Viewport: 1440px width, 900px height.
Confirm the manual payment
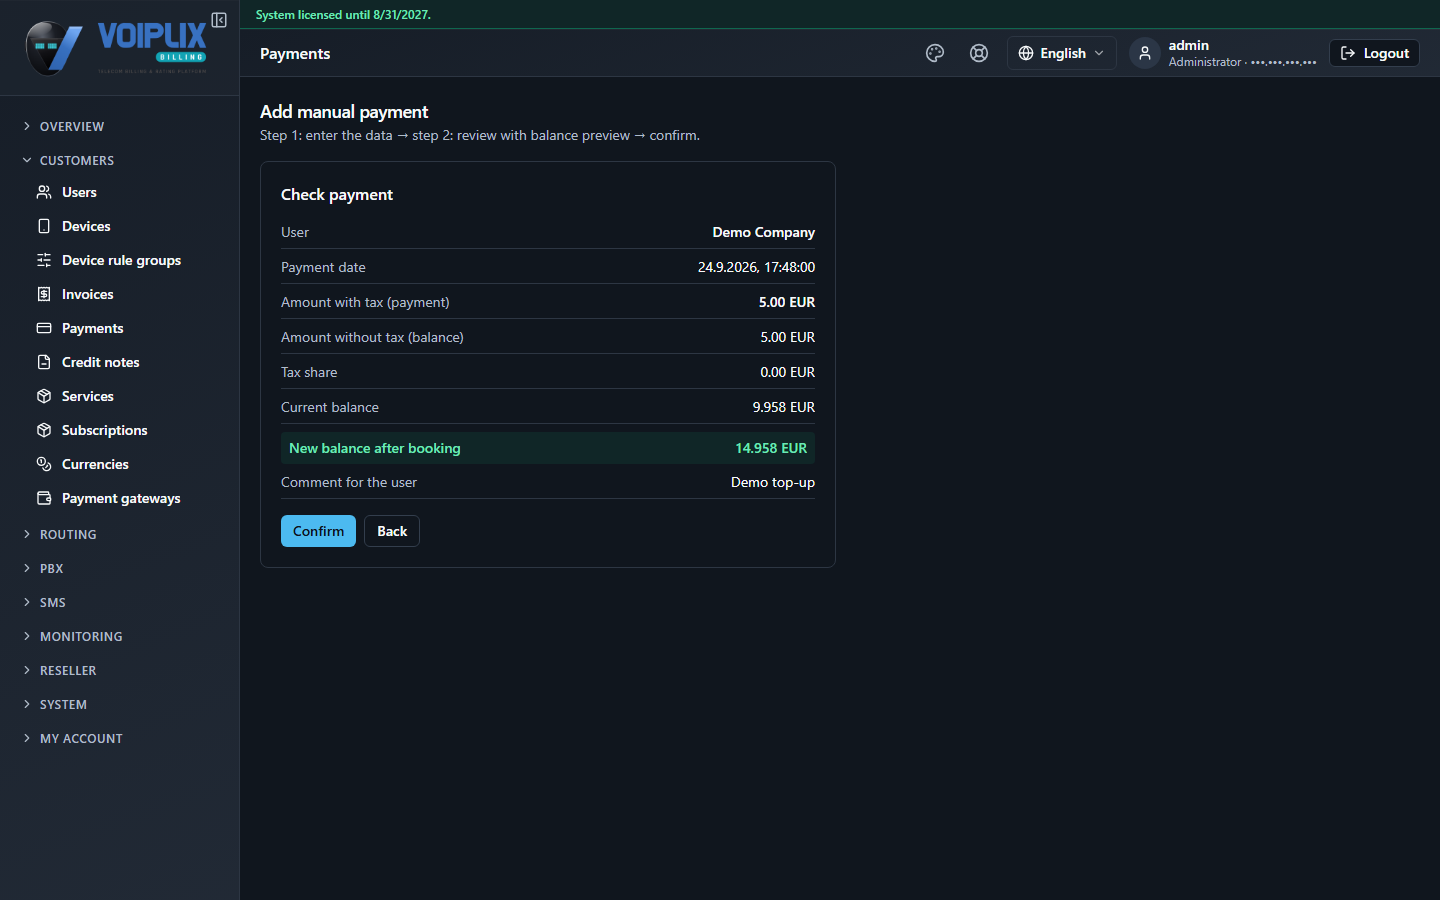point(318,531)
